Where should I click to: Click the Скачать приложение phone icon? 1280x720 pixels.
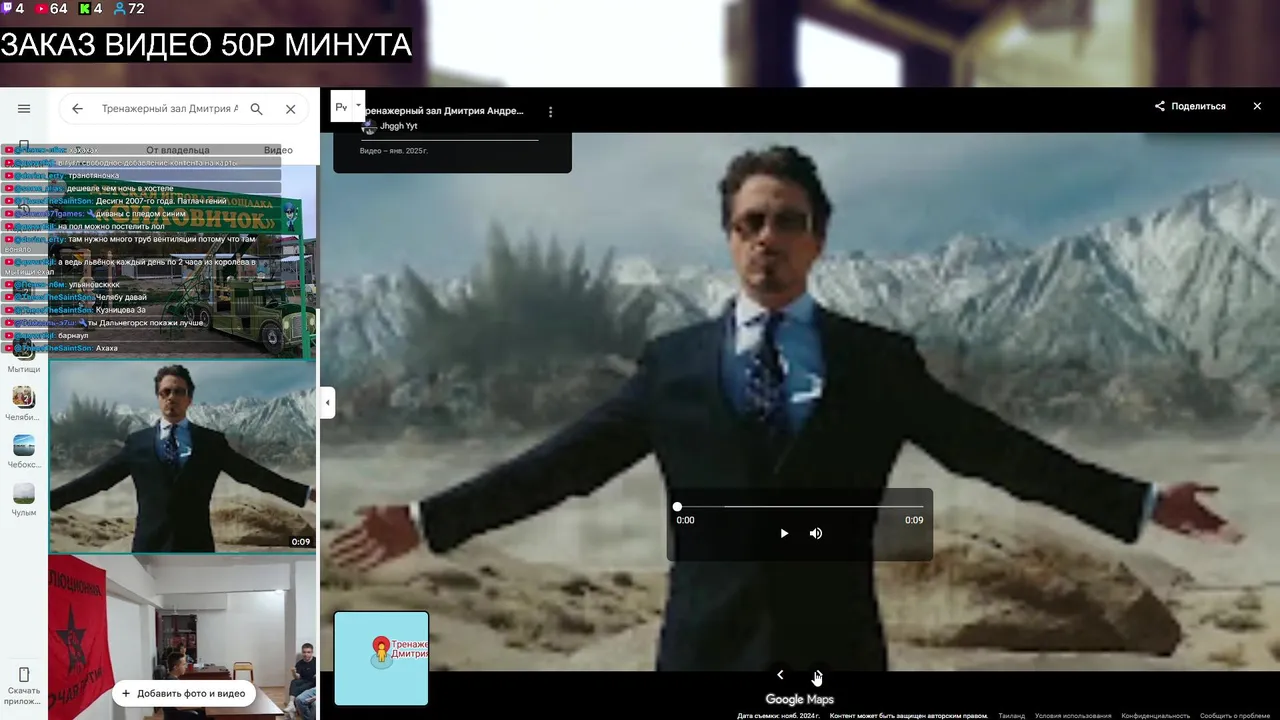pos(24,675)
